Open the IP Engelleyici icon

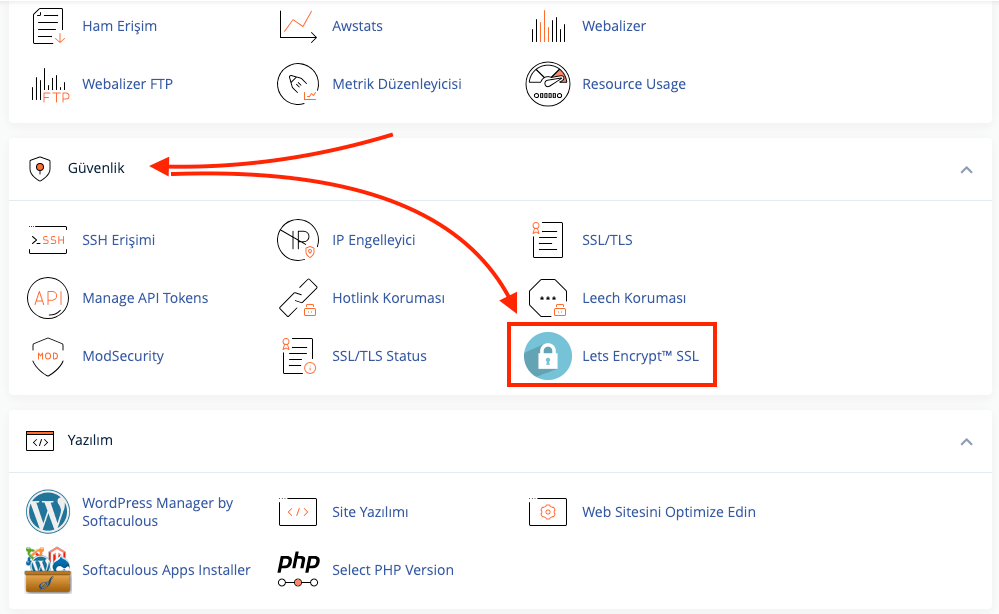(x=298, y=240)
